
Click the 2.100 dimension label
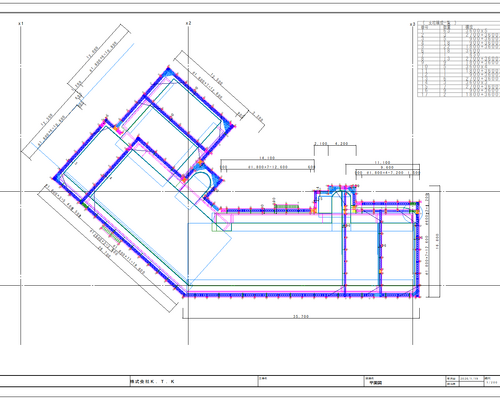coord(321,144)
